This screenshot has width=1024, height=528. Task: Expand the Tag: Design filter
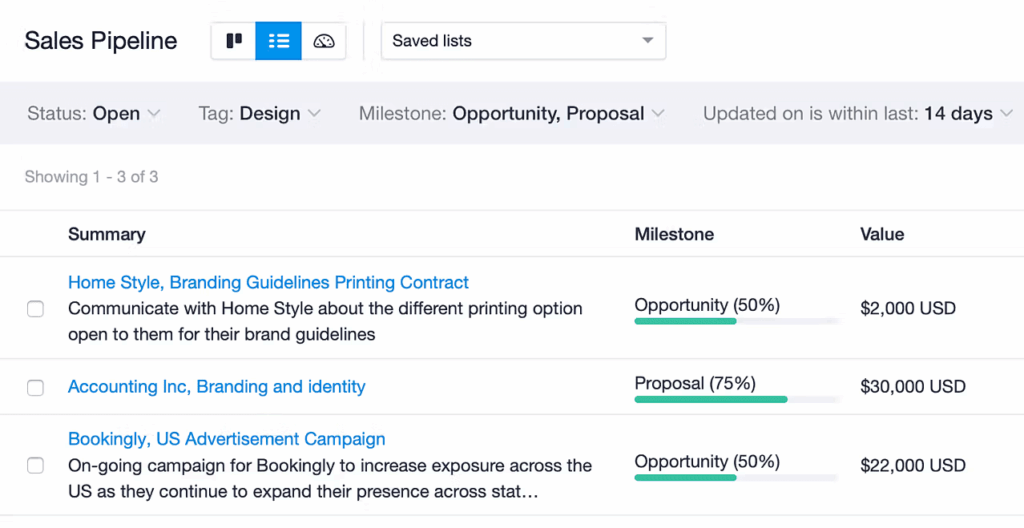click(x=259, y=114)
